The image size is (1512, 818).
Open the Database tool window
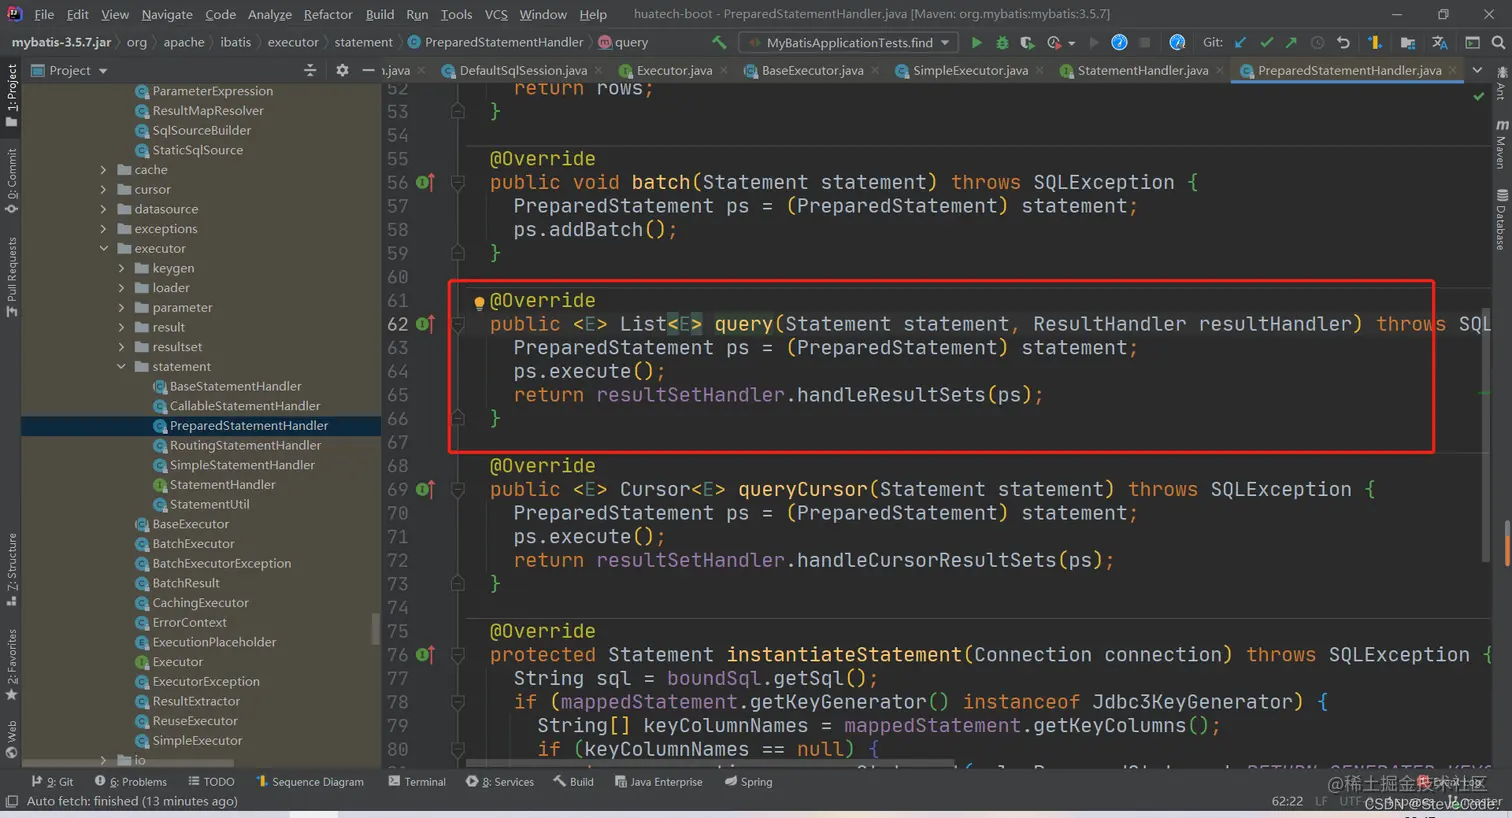coord(1501,219)
